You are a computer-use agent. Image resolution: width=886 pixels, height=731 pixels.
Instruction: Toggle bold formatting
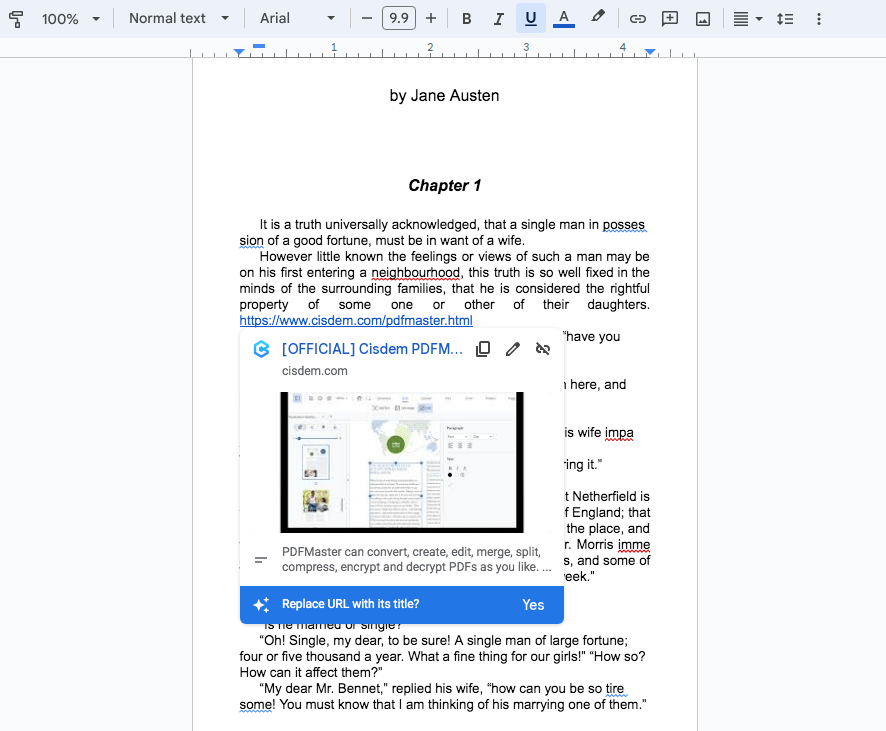(x=466, y=19)
